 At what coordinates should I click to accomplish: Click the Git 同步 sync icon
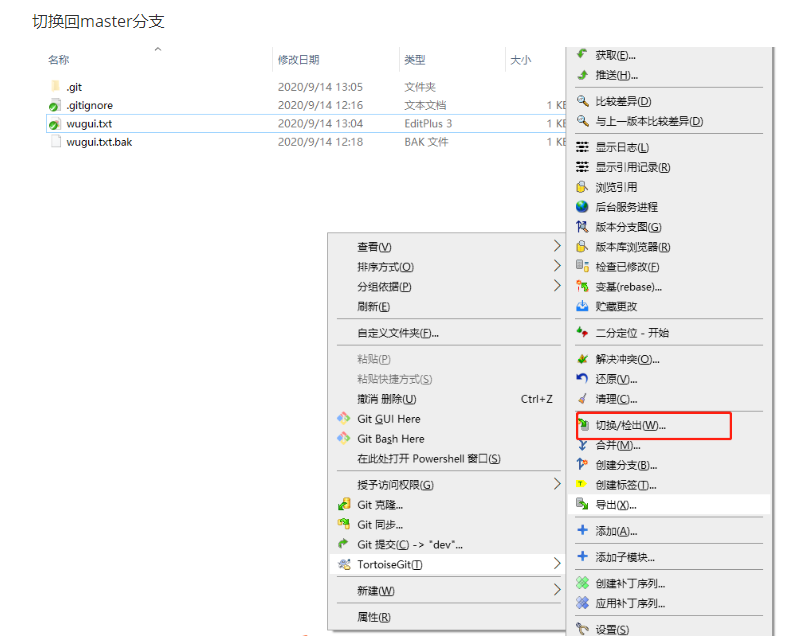344,524
